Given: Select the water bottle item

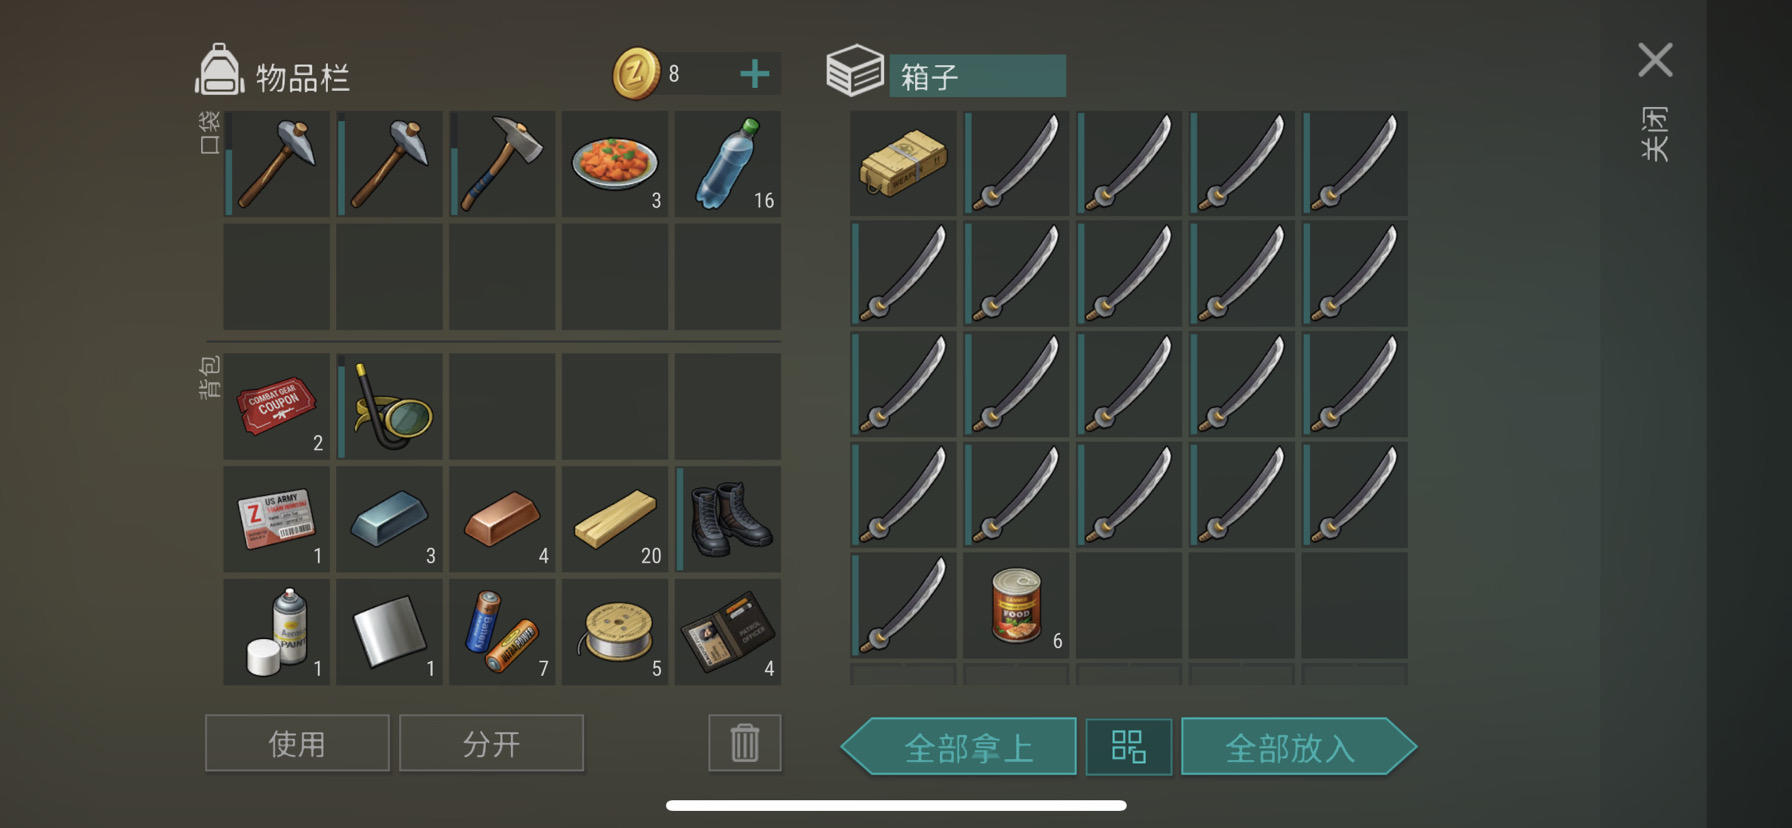Looking at the screenshot, I should pos(728,164).
